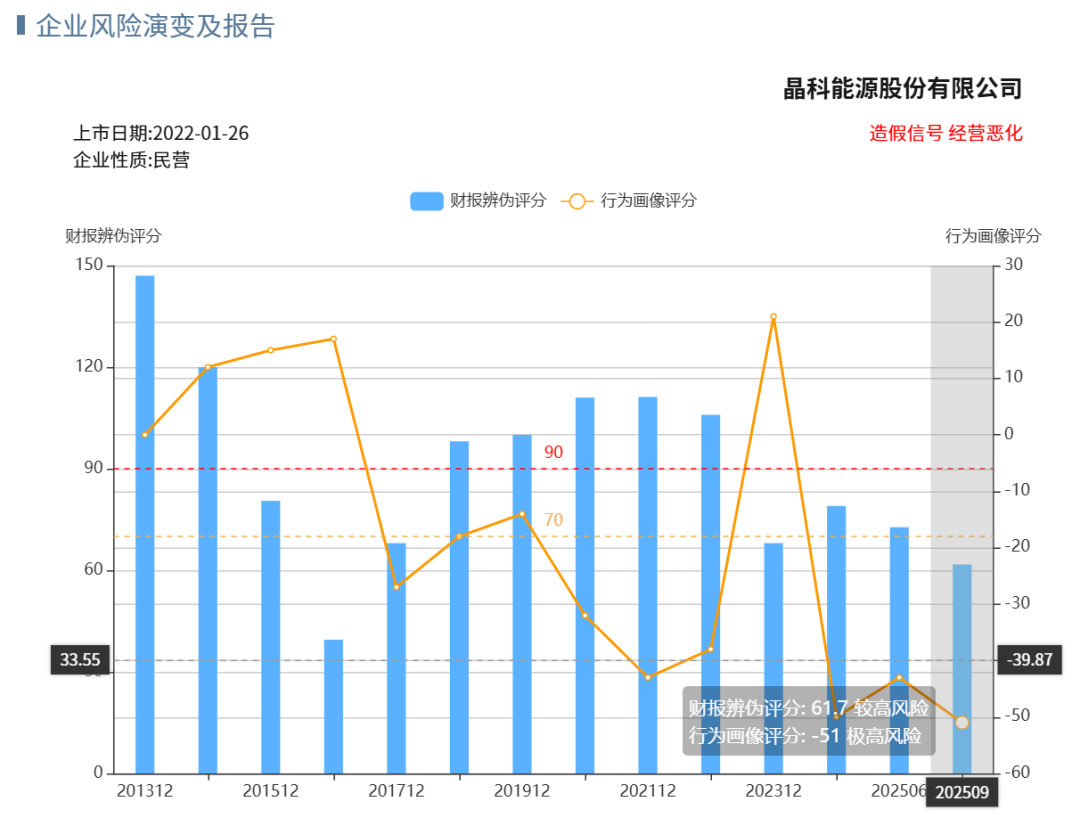
Task: Click the 企业性质:民营 text
Action: (x=132, y=160)
